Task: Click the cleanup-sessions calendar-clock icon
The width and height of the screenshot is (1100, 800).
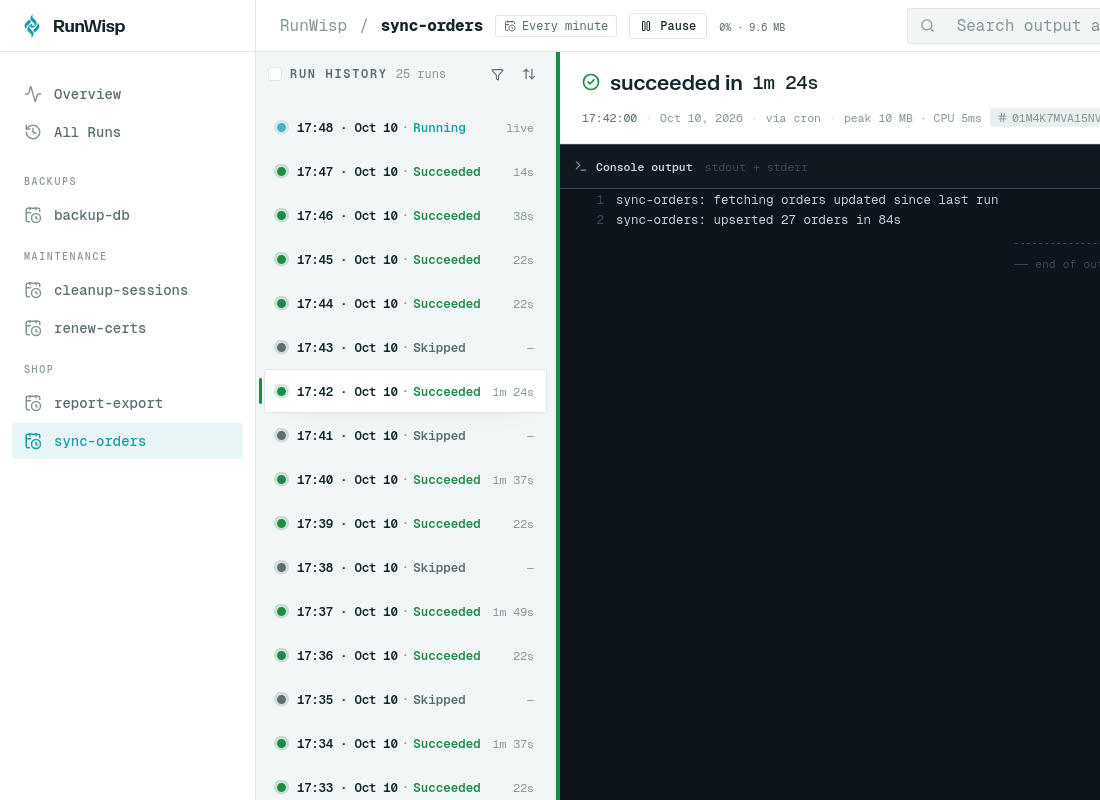Action: [x=33, y=291]
